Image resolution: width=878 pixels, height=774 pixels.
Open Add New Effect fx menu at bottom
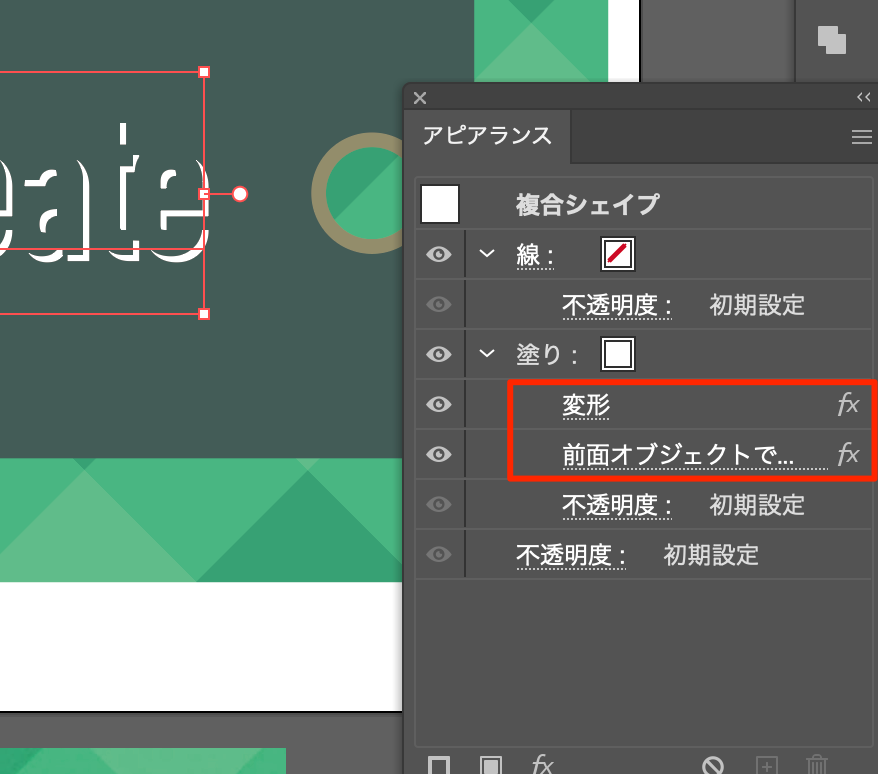click(542, 765)
